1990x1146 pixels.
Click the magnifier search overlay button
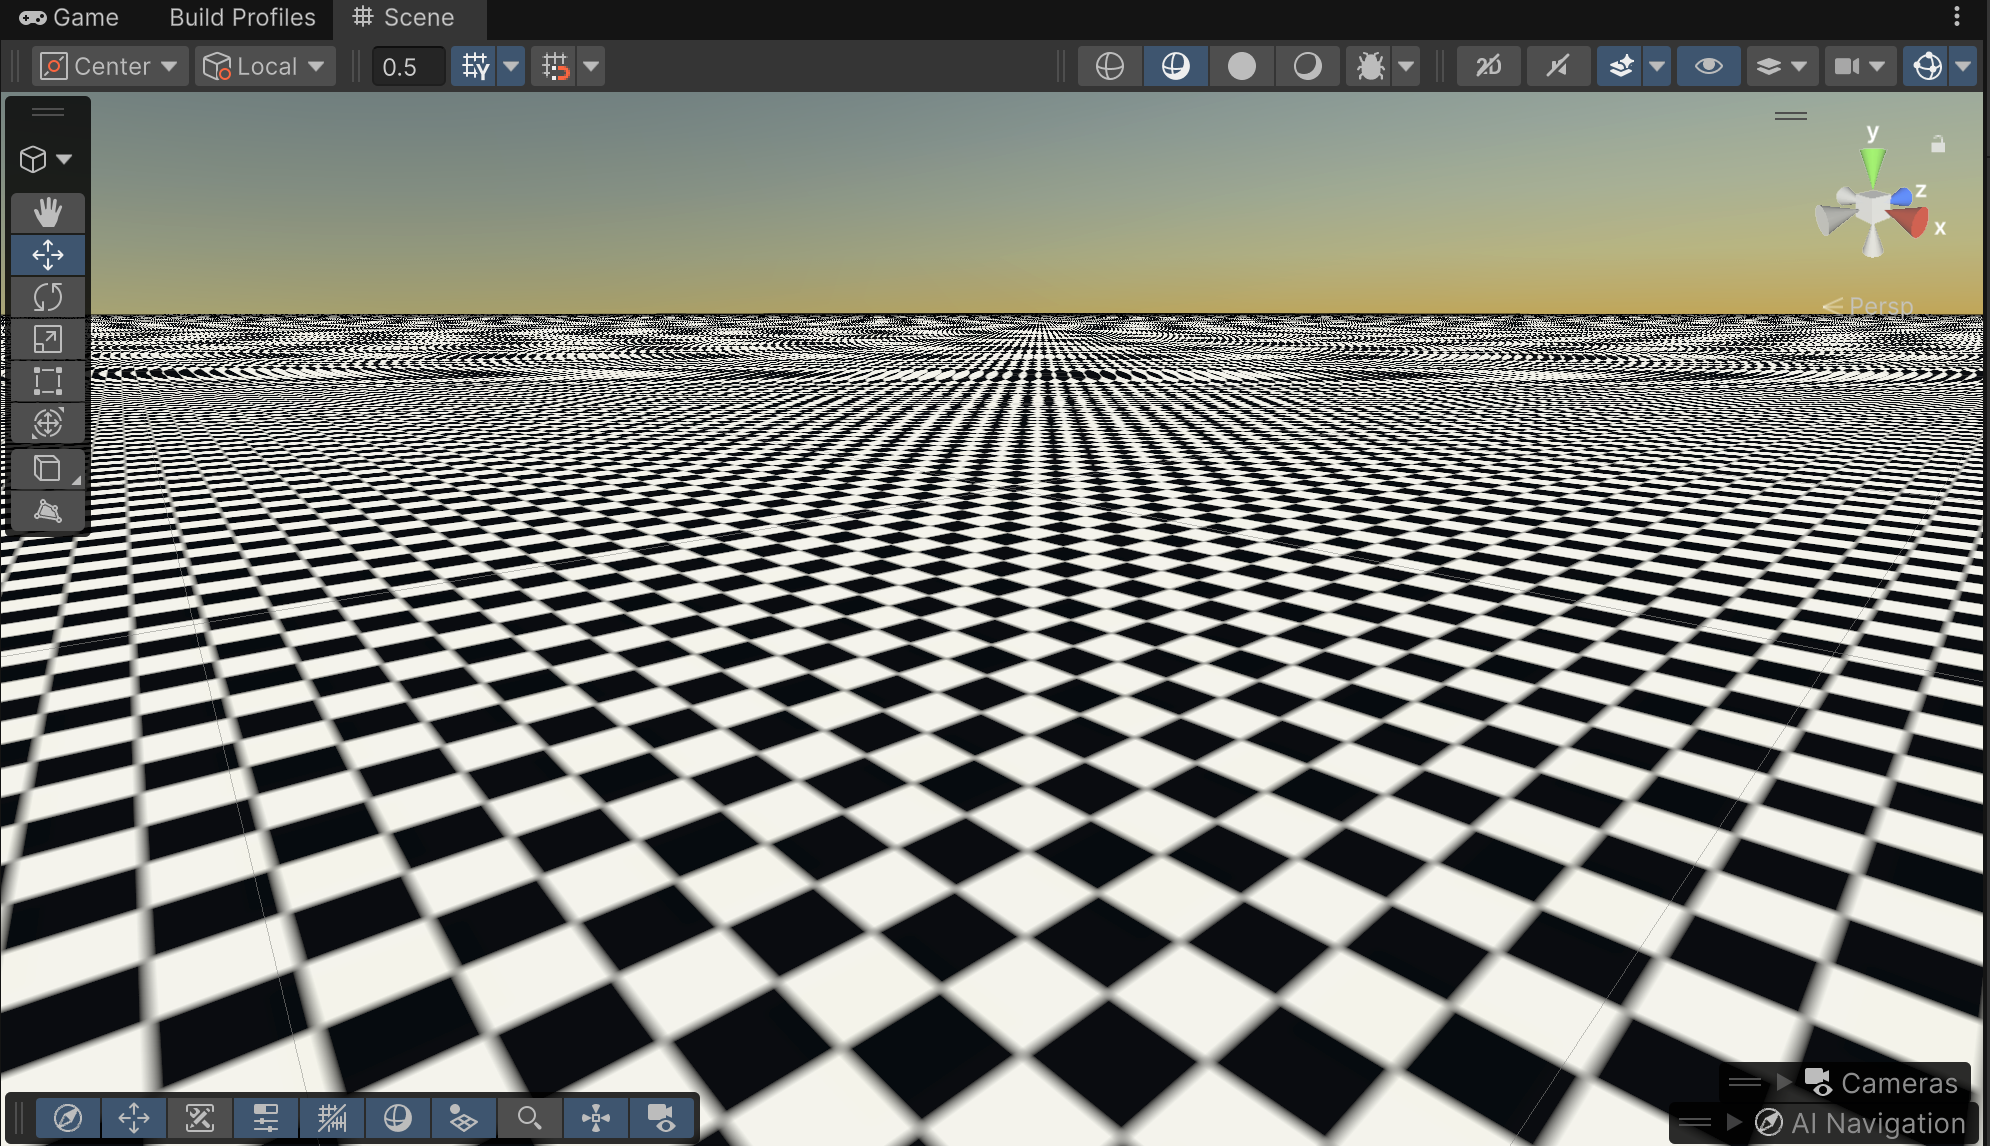[x=530, y=1118]
